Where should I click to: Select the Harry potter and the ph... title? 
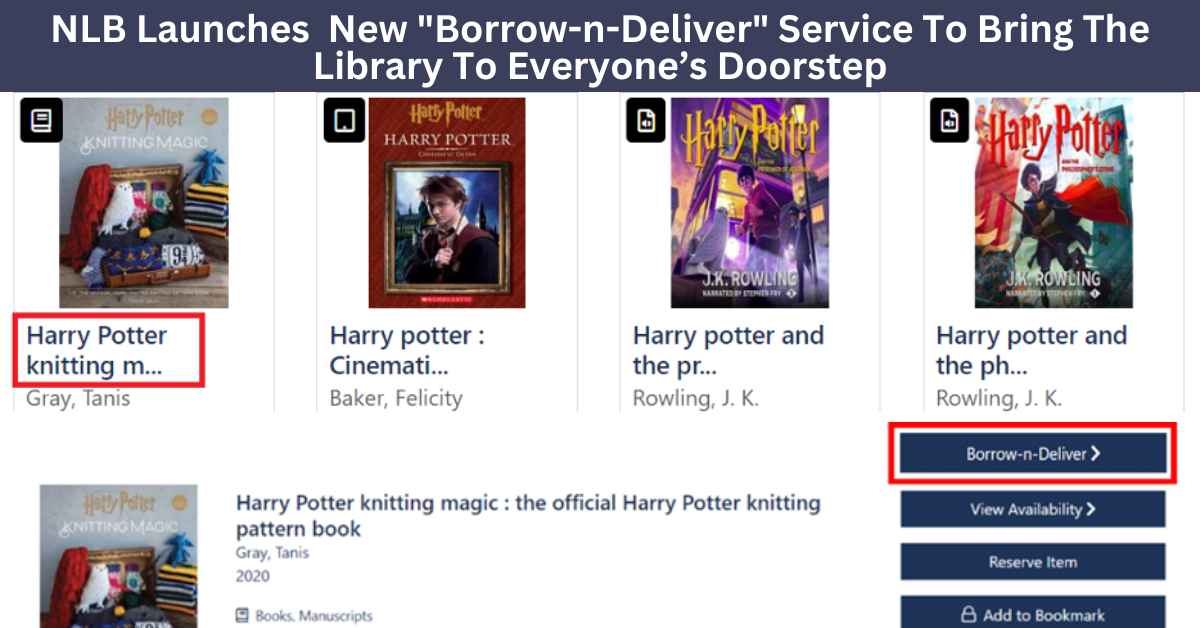1031,350
